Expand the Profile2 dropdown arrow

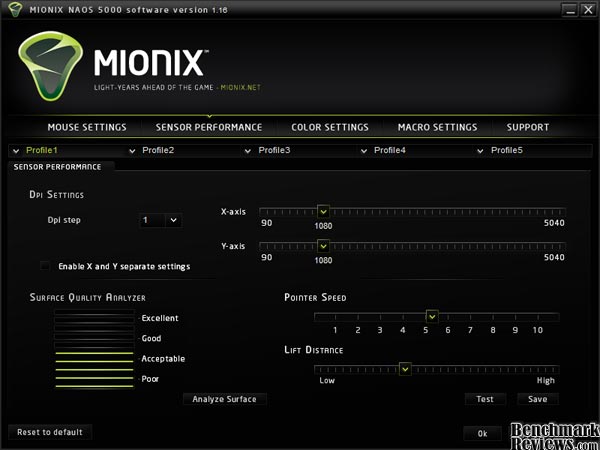132,151
